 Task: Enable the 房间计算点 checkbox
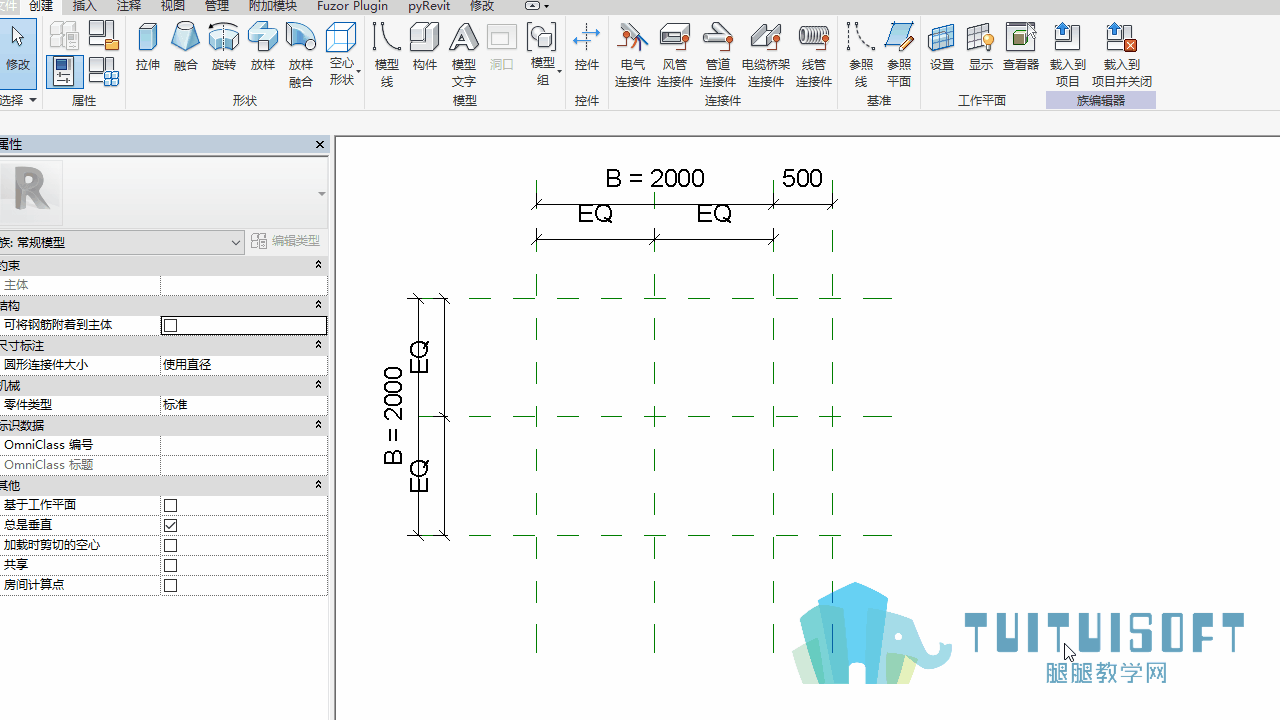click(x=170, y=585)
